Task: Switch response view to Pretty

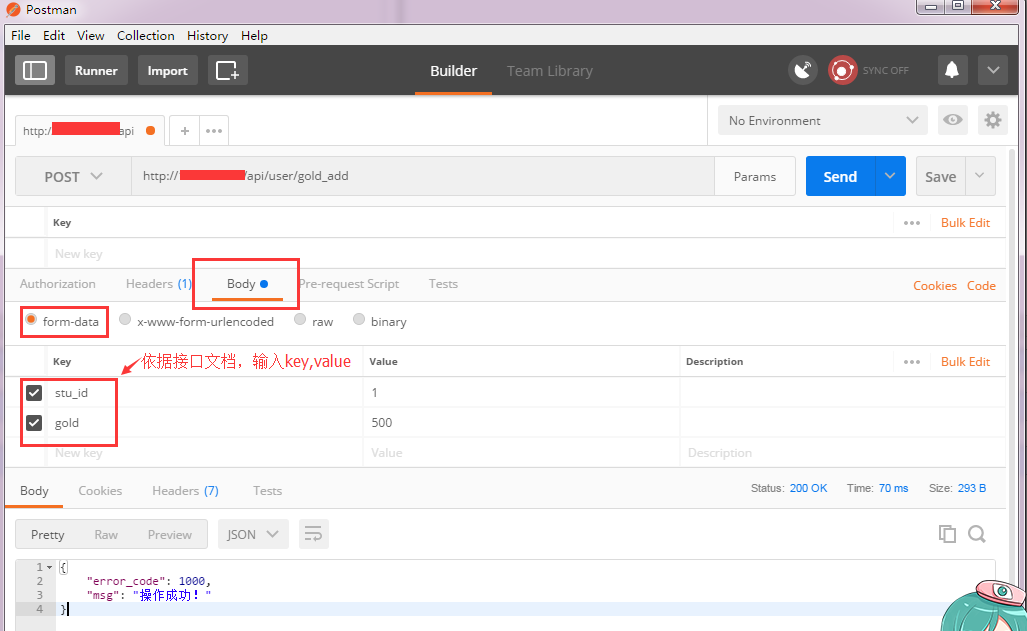Action: 48,535
